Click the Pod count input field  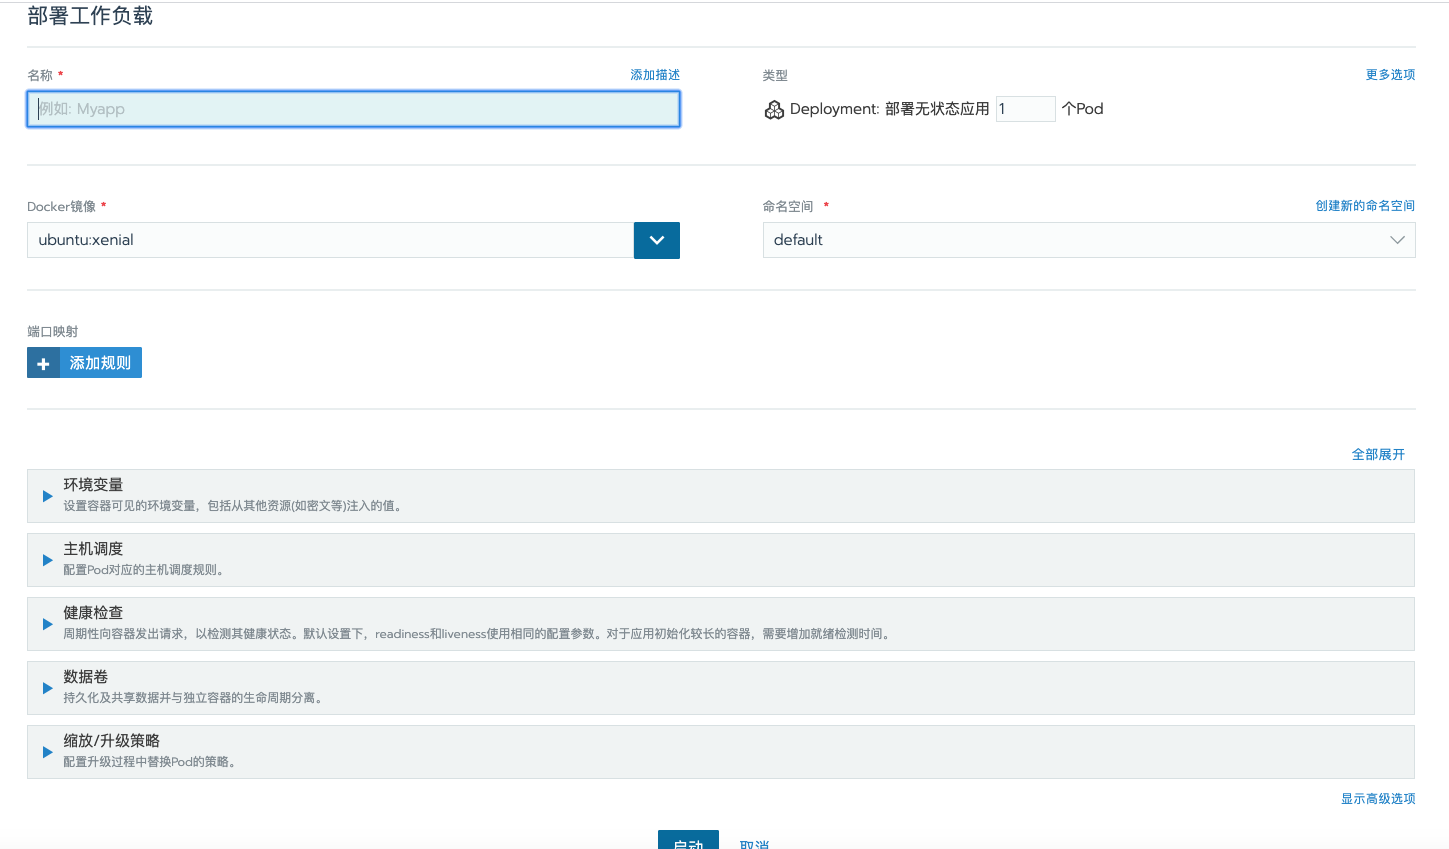(x=1026, y=109)
